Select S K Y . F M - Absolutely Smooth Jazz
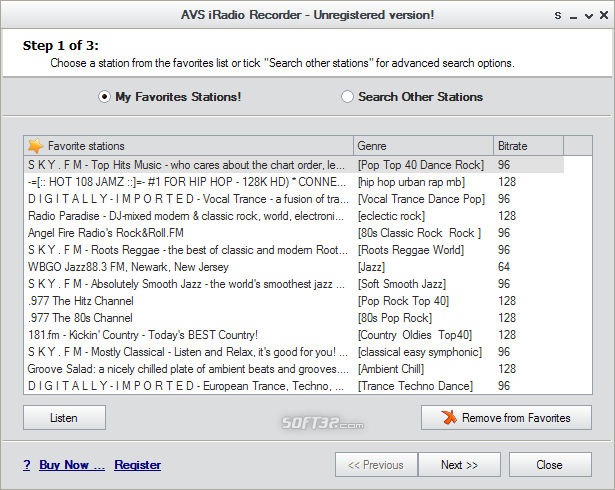This screenshot has height=490, width=615. coord(294,284)
